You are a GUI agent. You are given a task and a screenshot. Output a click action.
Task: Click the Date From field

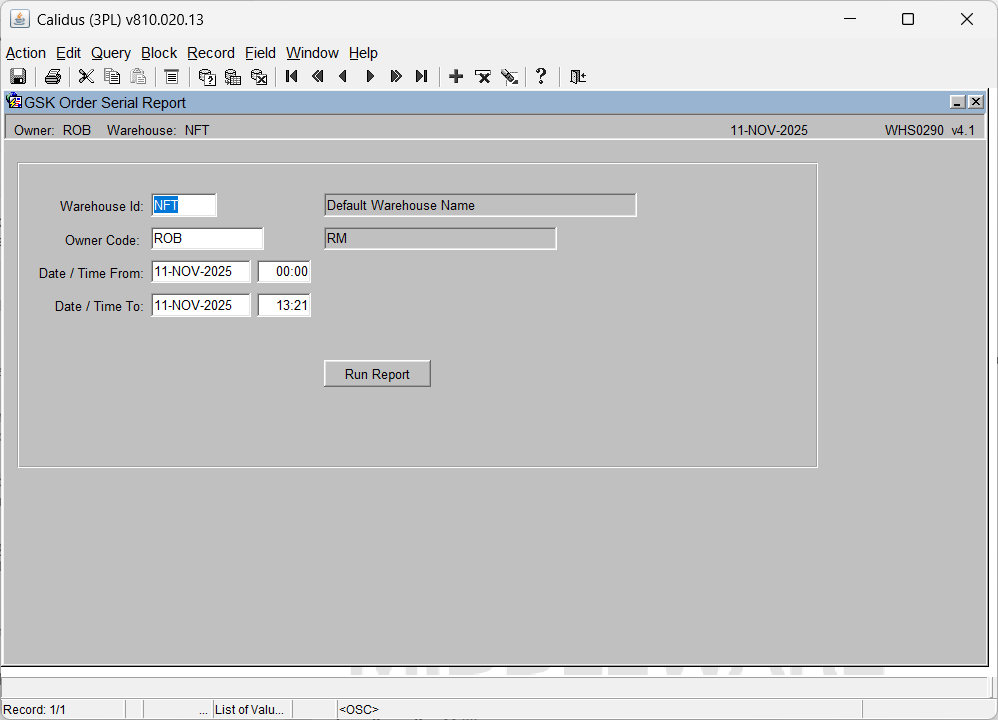[200, 272]
